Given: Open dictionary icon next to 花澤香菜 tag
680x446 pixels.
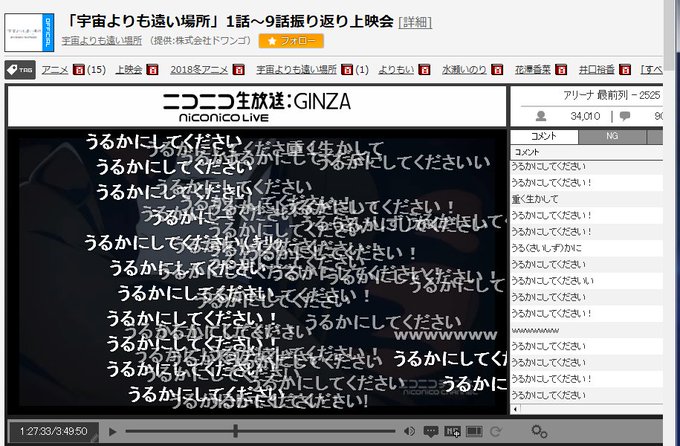Looking at the screenshot, I should coord(561,69).
